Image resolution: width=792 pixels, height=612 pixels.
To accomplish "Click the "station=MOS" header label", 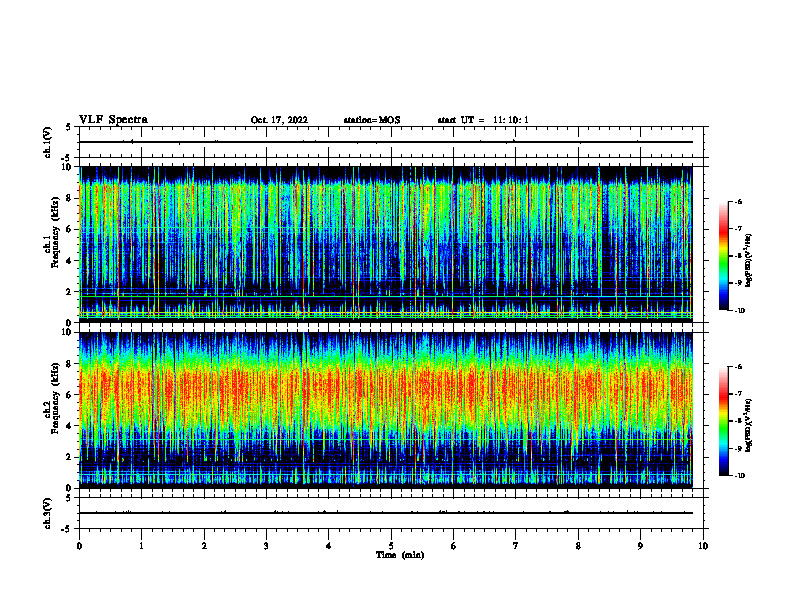I will pyautogui.click(x=372, y=120).
